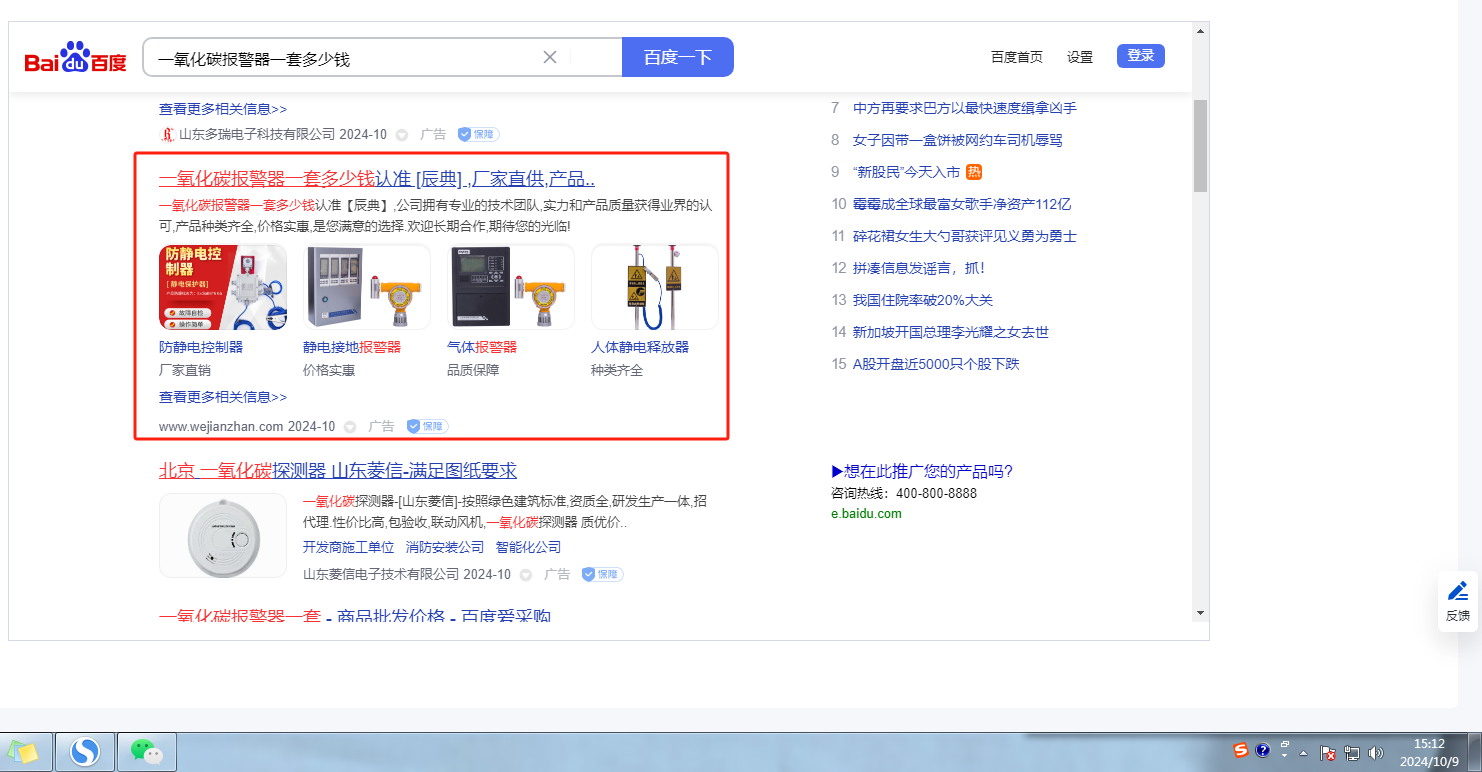
Task: Open hot search A股开盘近5000只个股下跌
Action: pos(936,364)
